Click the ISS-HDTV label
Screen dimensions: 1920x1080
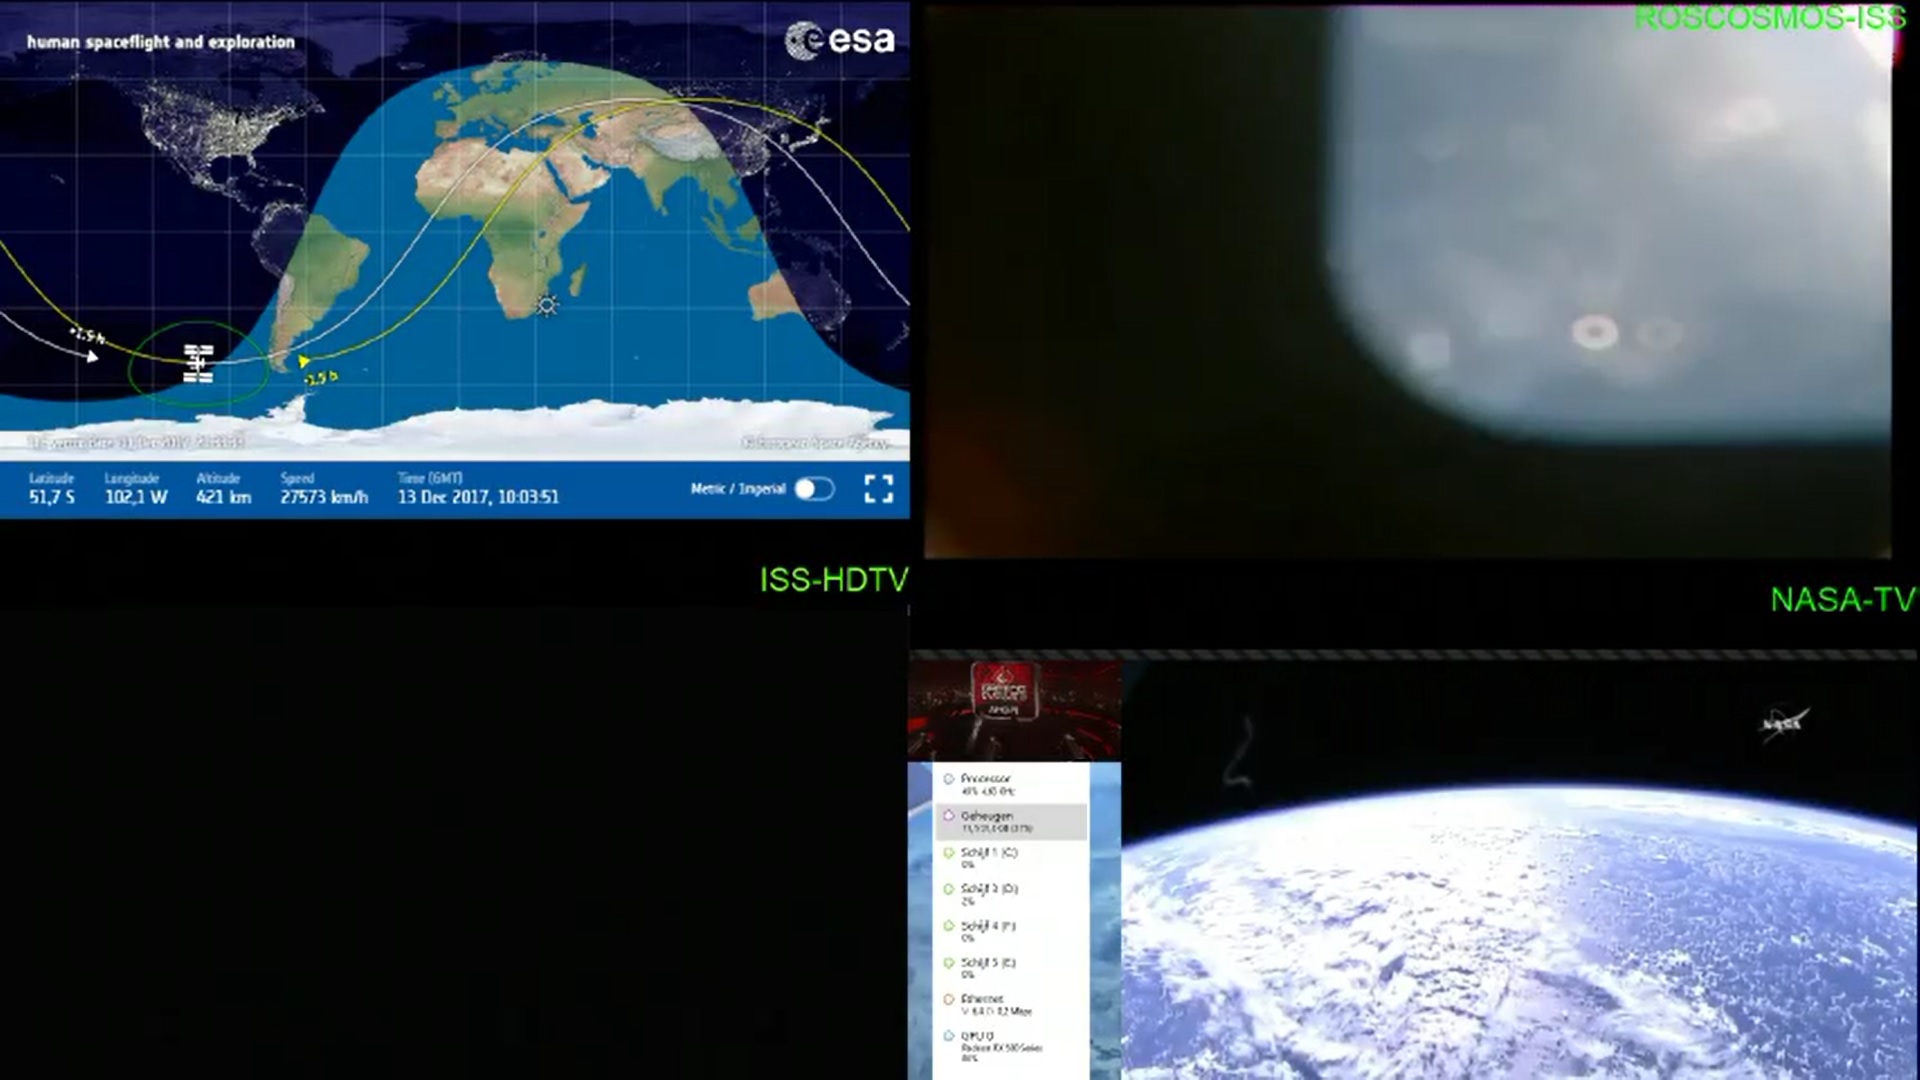click(x=833, y=580)
